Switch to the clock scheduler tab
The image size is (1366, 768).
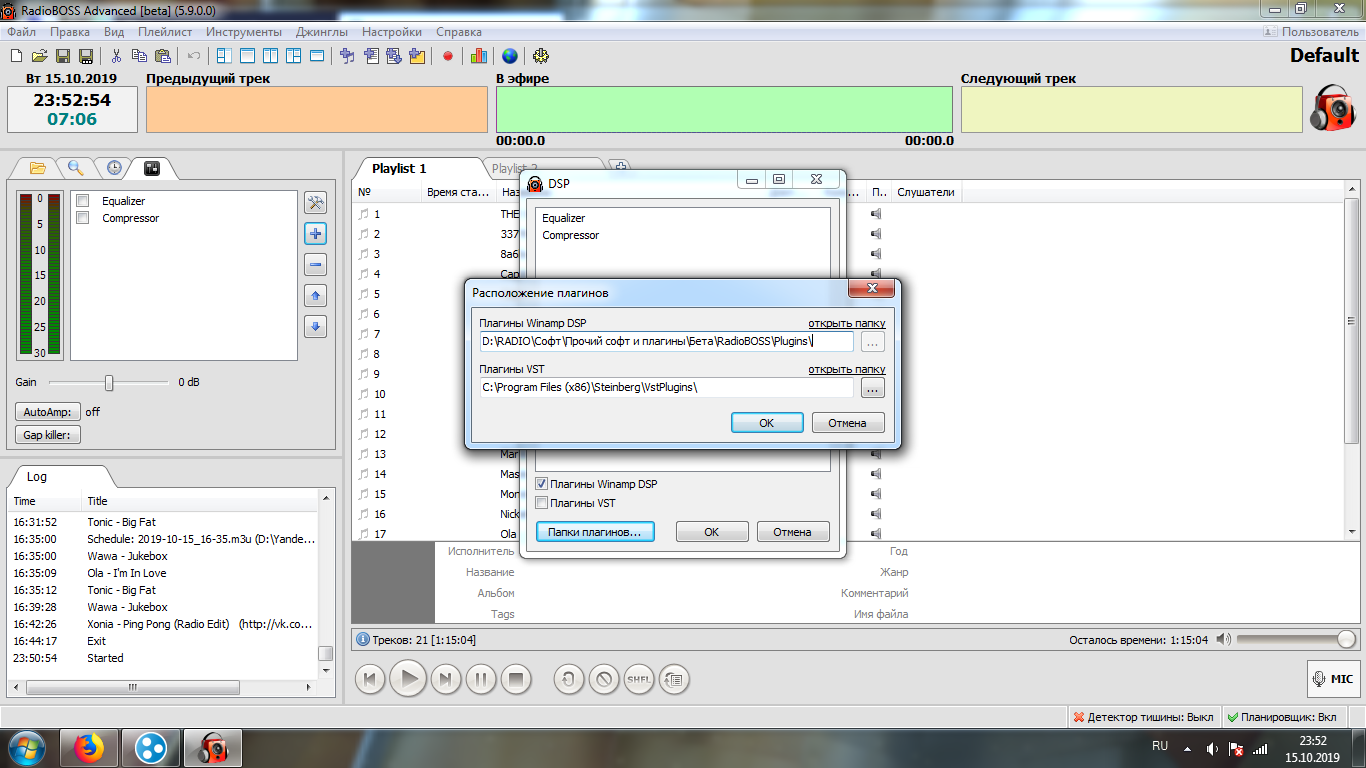pyautogui.click(x=114, y=168)
